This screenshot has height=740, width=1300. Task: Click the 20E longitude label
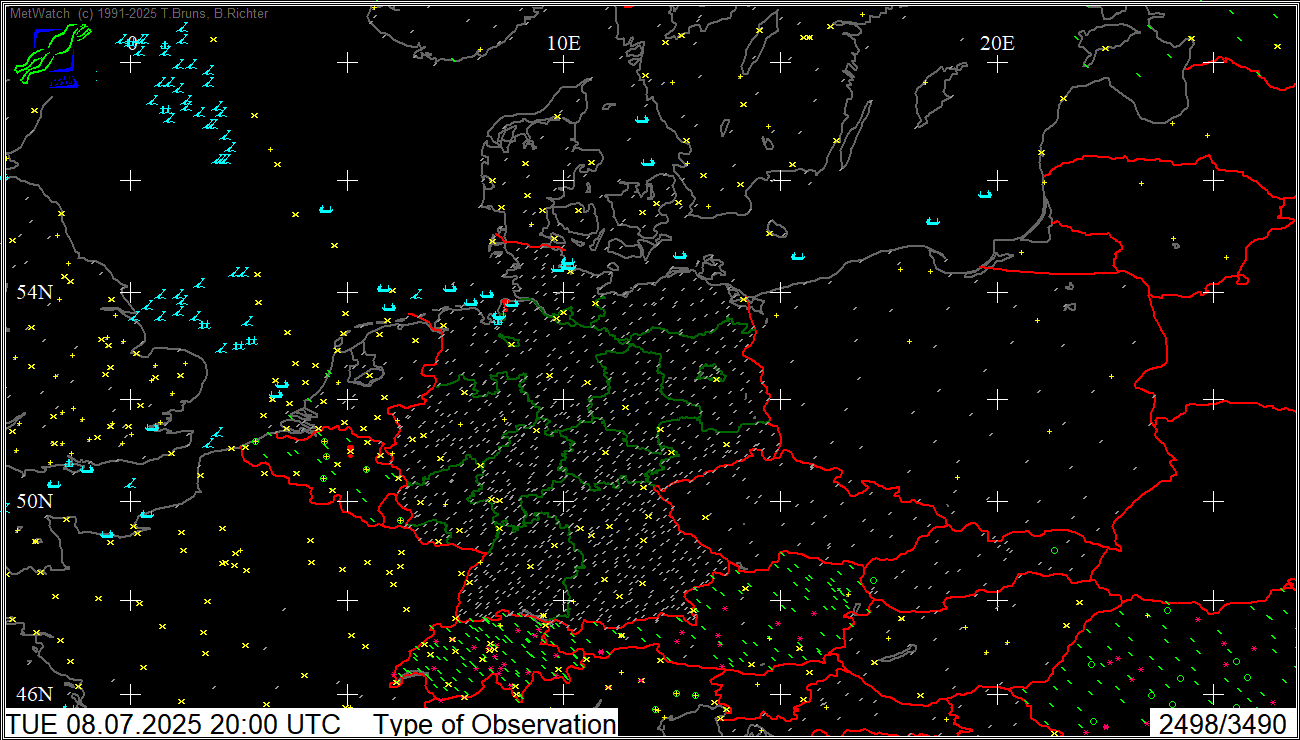997,43
